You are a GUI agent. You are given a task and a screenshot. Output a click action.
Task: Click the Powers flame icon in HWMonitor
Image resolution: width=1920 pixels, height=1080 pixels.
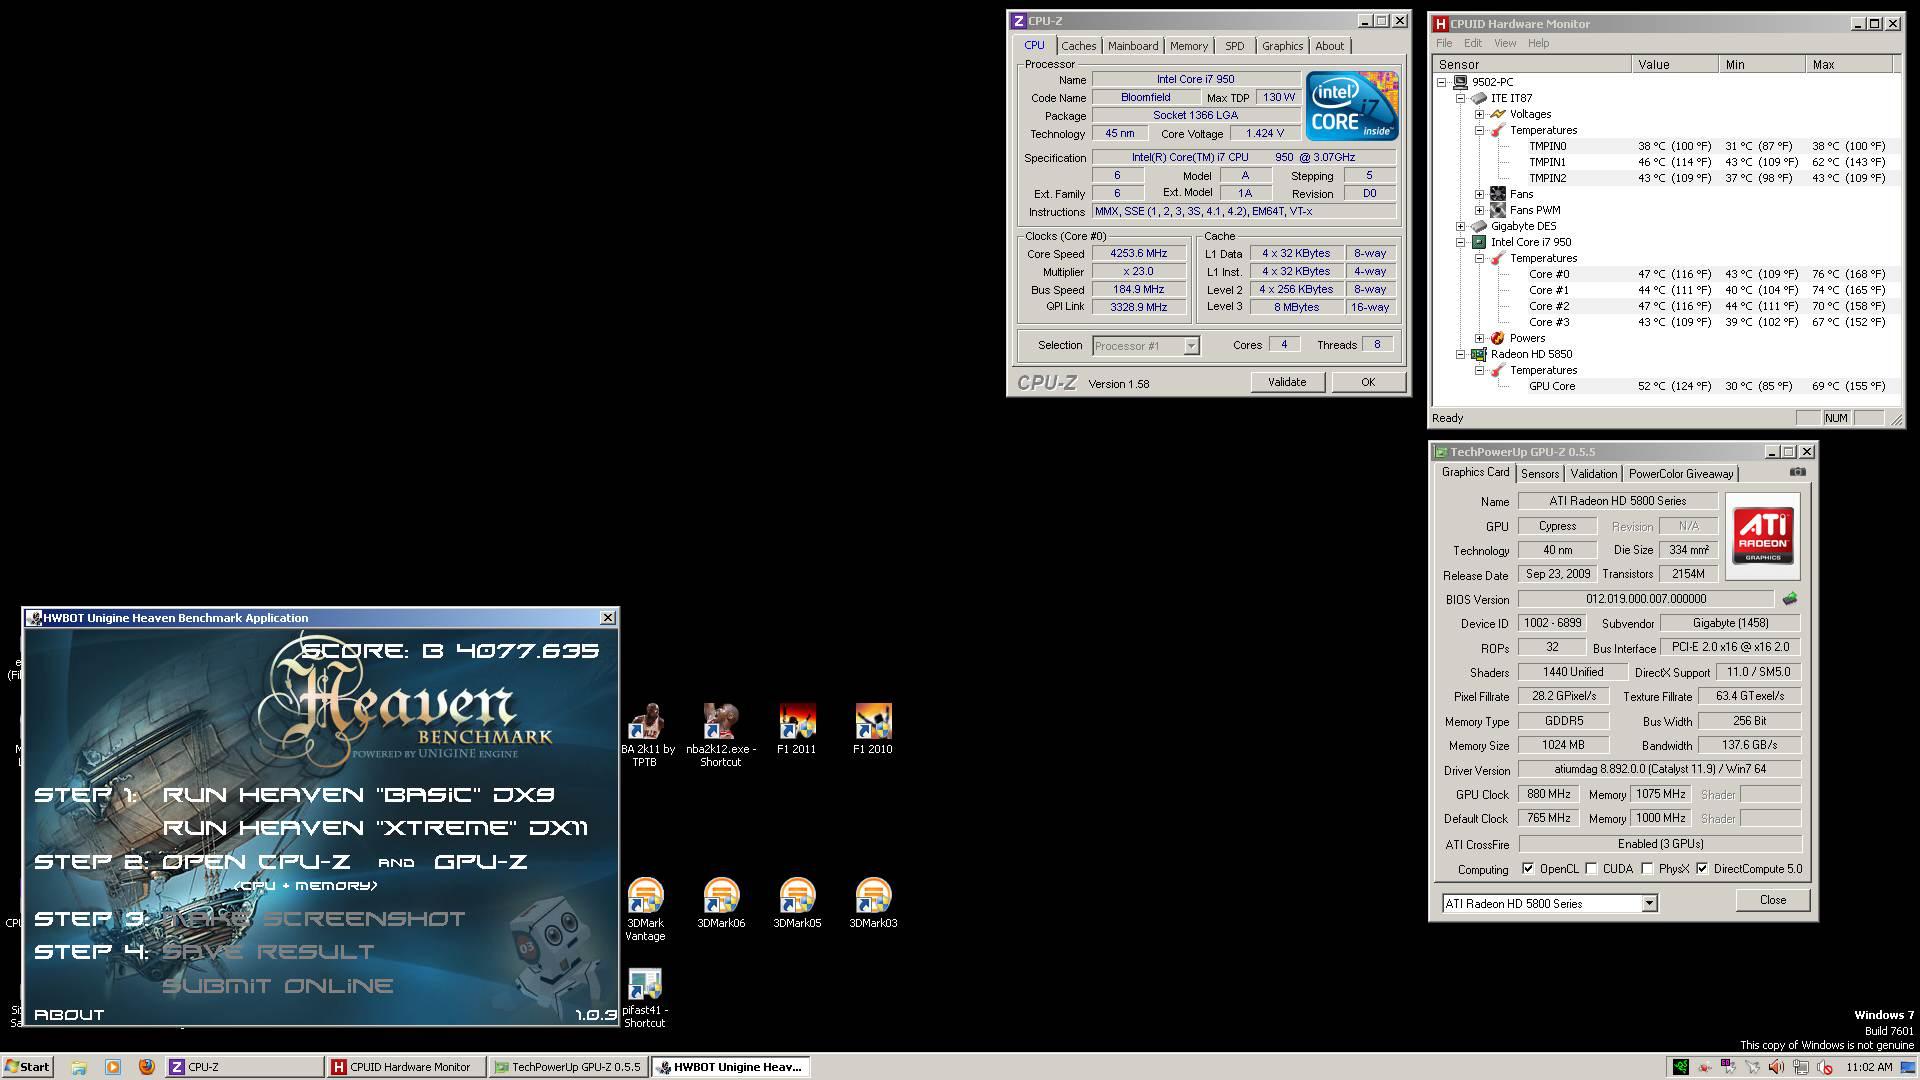click(1498, 338)
